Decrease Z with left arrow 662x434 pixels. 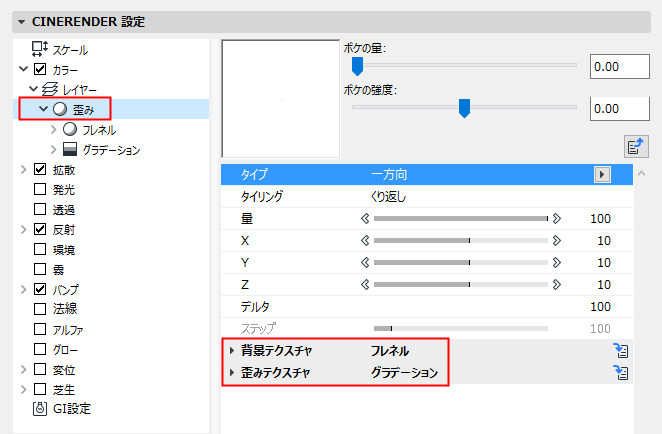coord(365,285)
